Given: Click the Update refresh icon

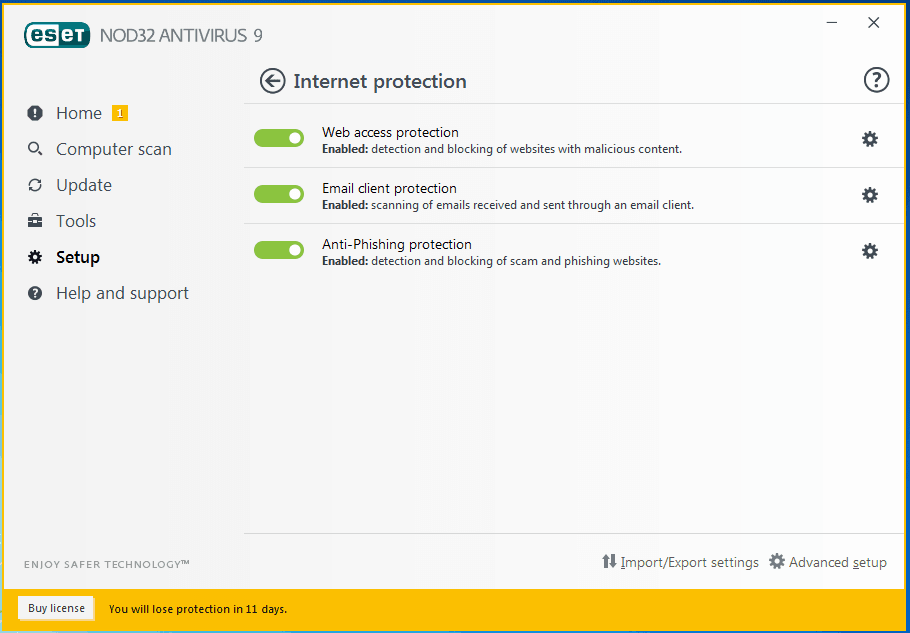Looking at the screenshot, I should [x=35, y=185].
